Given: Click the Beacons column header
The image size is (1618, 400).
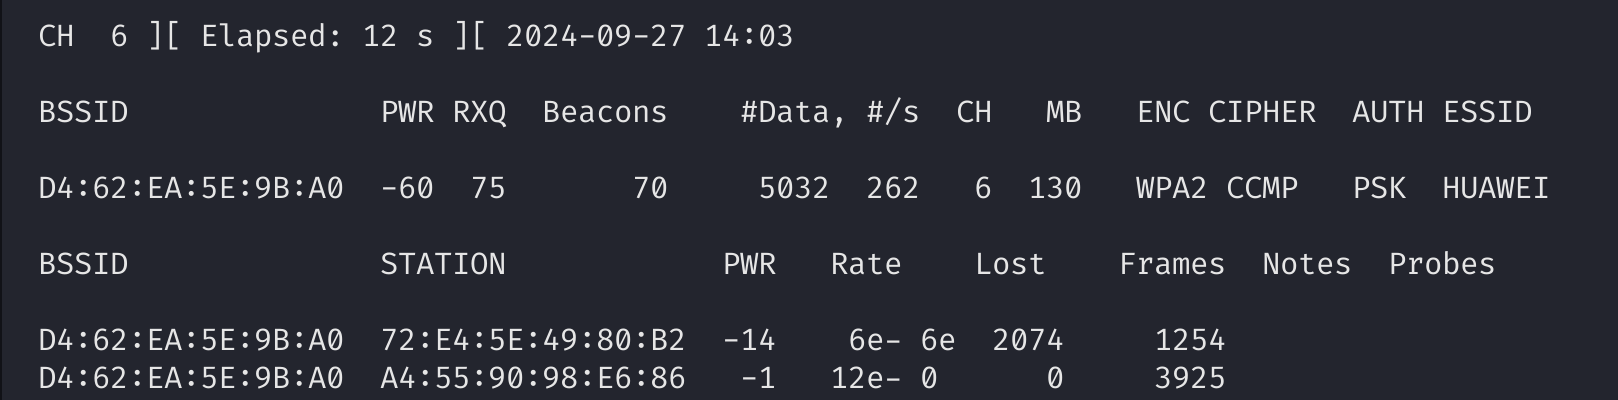Looking at the screenshot, I should pyautogui.click(x=604, y=112).
